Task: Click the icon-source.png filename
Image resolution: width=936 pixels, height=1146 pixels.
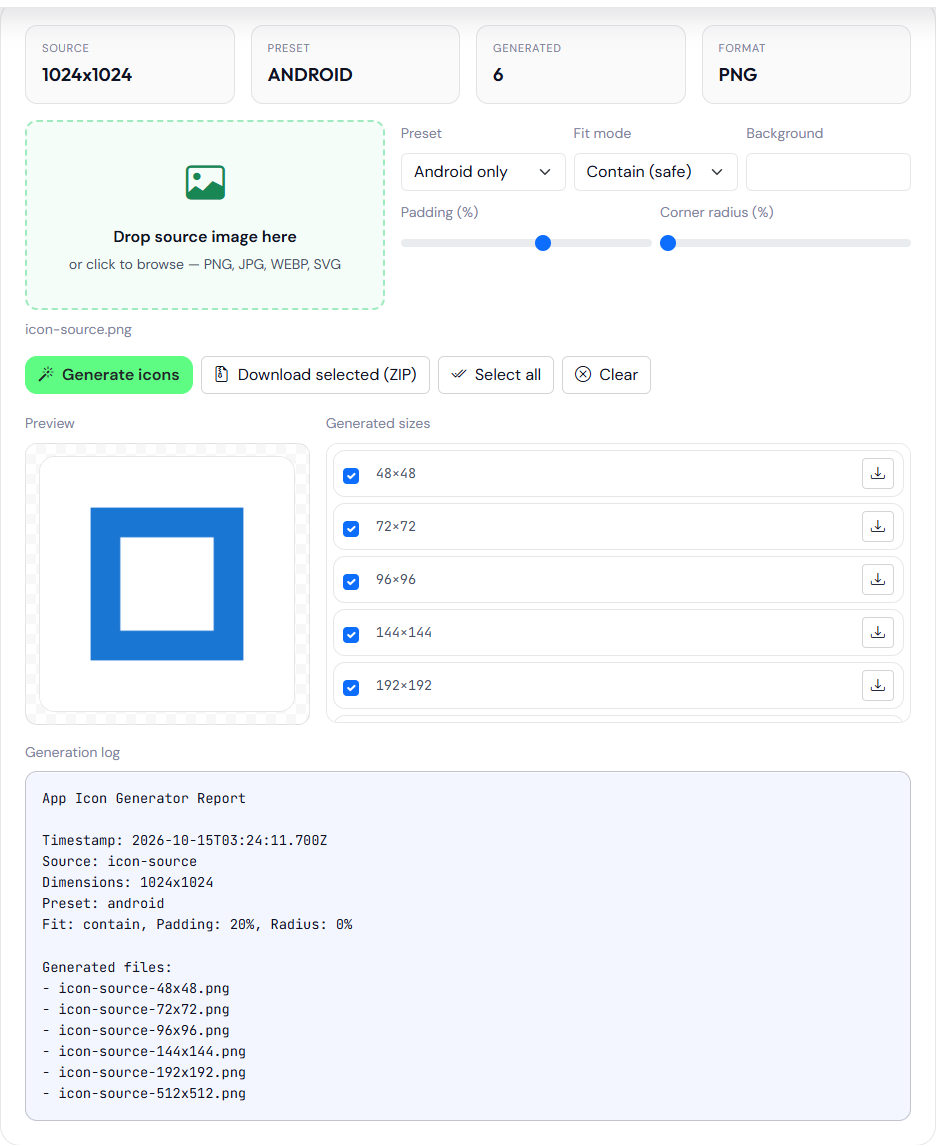Action: 78,330
